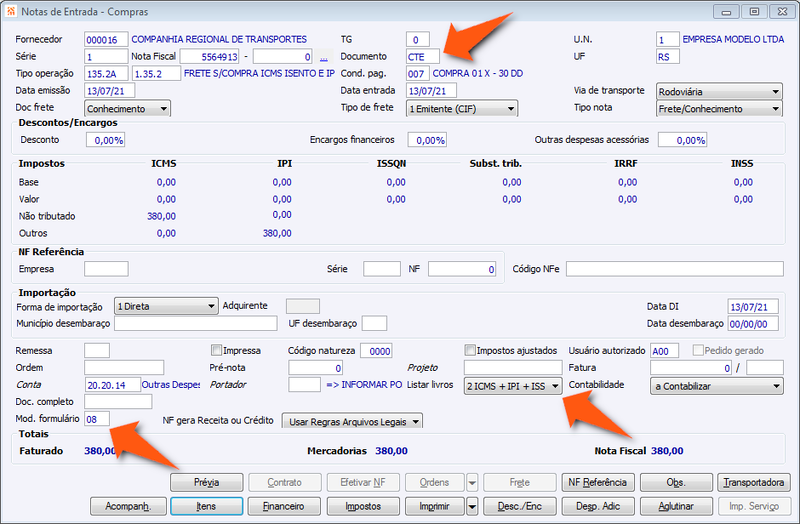Open the arrow menu beside Ordens button
The width and height of the screenshot is (800, 524).
coord(472,482)
